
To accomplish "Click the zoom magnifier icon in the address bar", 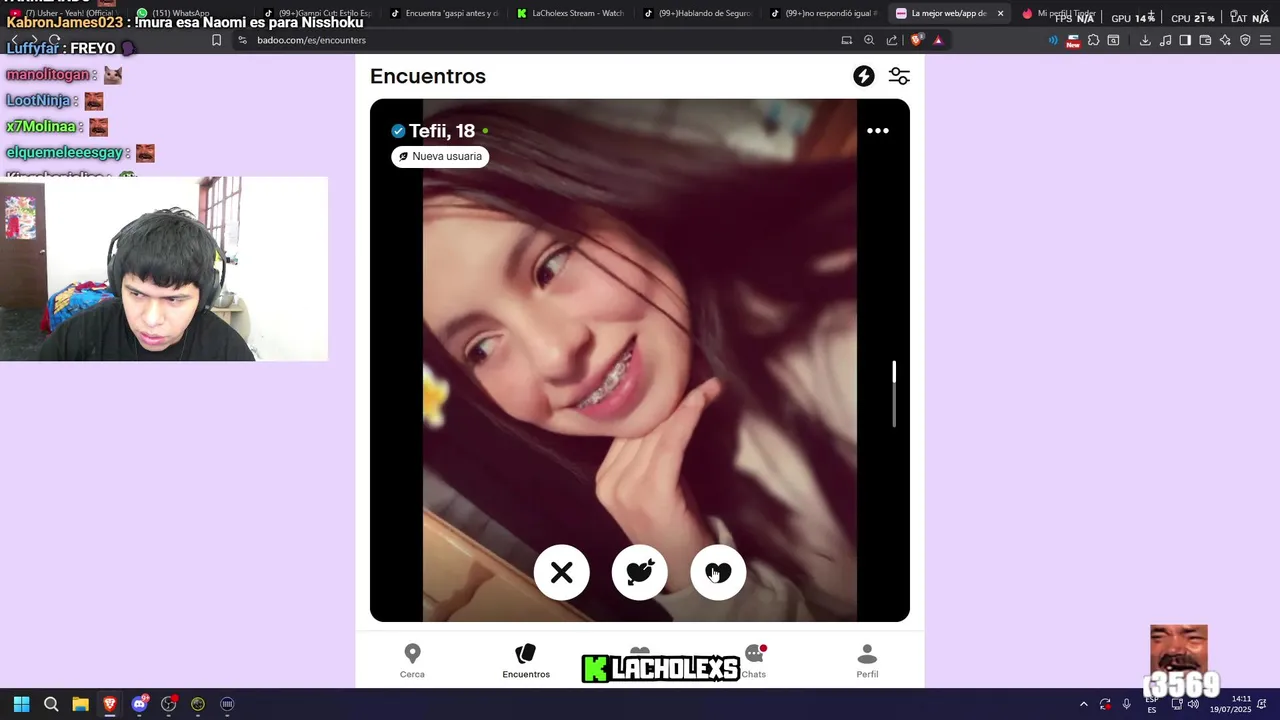I will click(x=869, y=40).
